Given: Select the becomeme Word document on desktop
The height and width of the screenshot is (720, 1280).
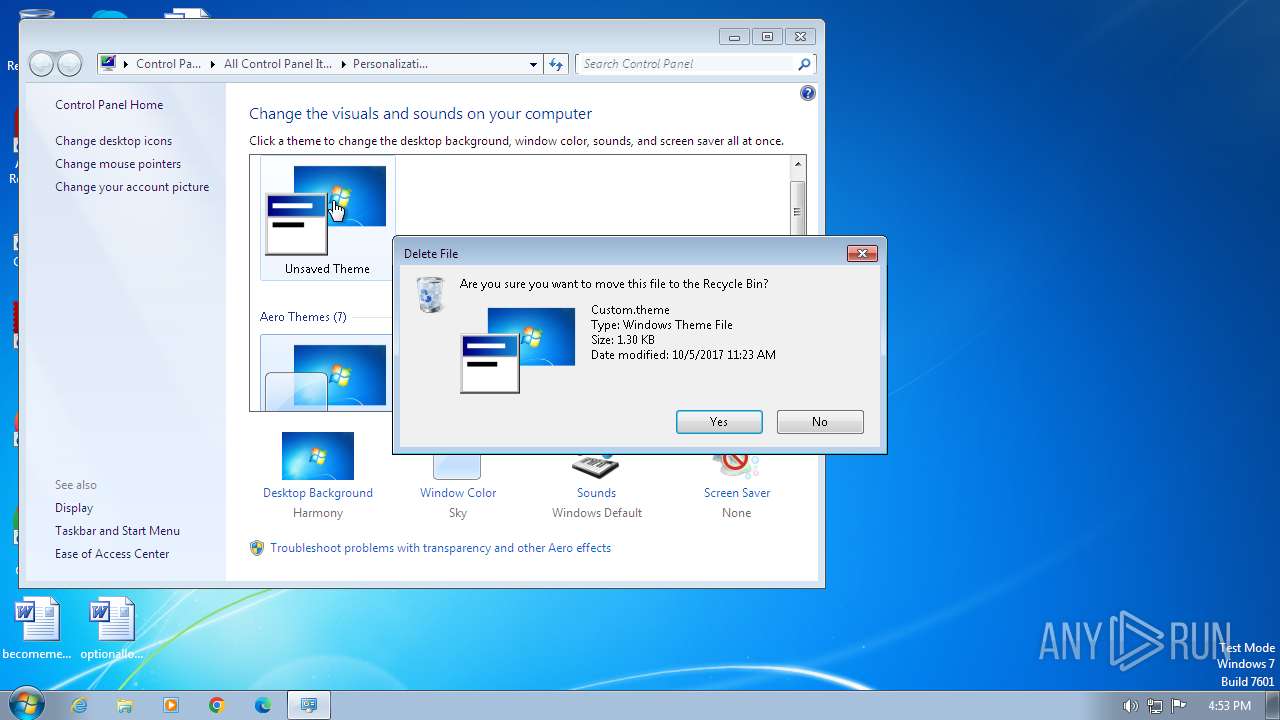Looking at the screenshot, I should (x=37, y=629).
